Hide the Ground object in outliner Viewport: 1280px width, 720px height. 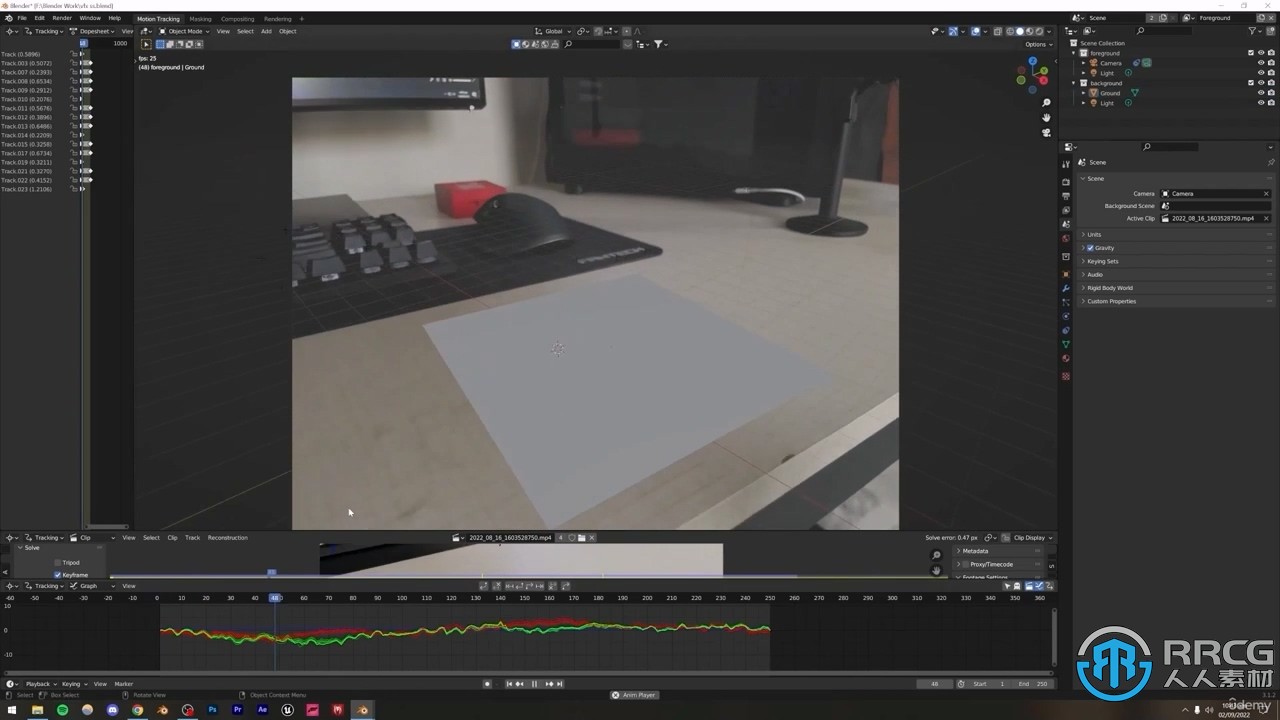tap(1261, 93)
